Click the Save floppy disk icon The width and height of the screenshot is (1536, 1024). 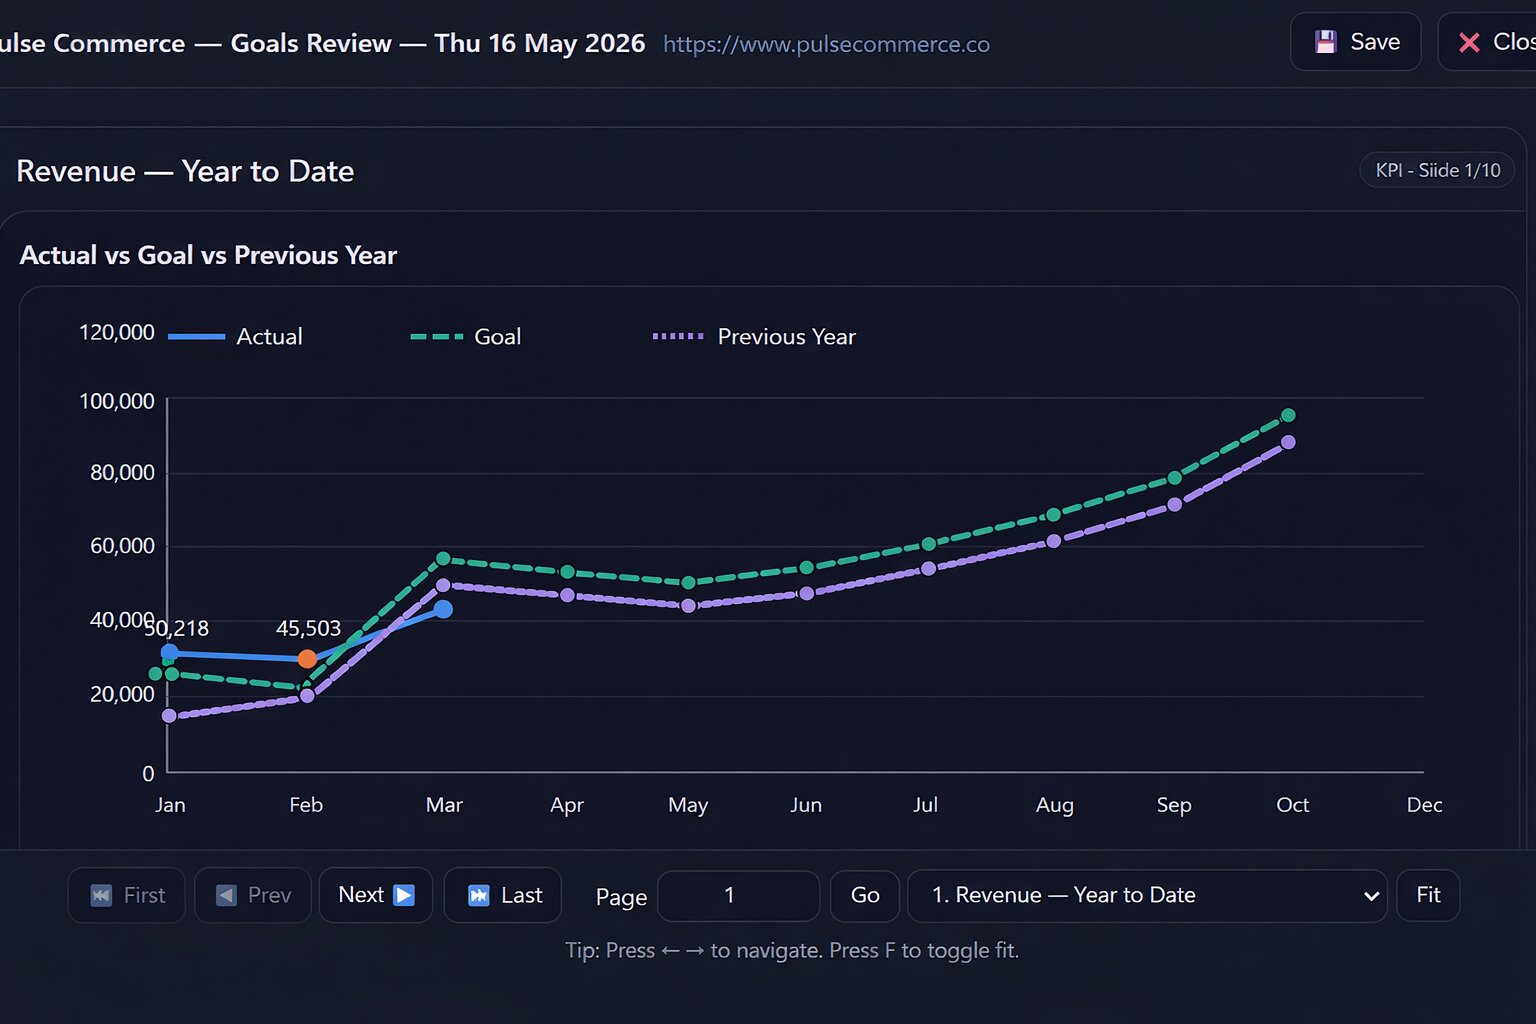(x=1325, y=42)
